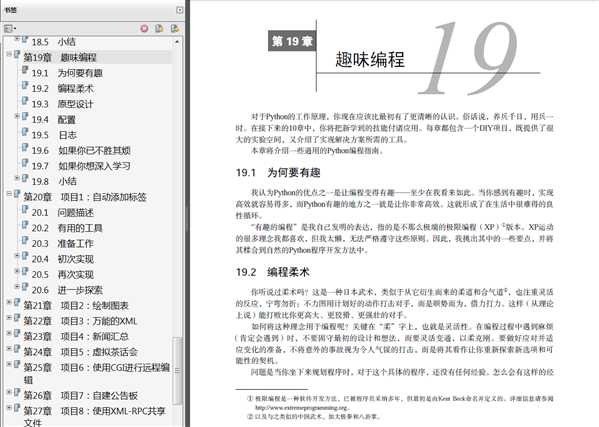Click the scroll-up arrow in bookmarks list
599x427 pixels.
[177, 41]
